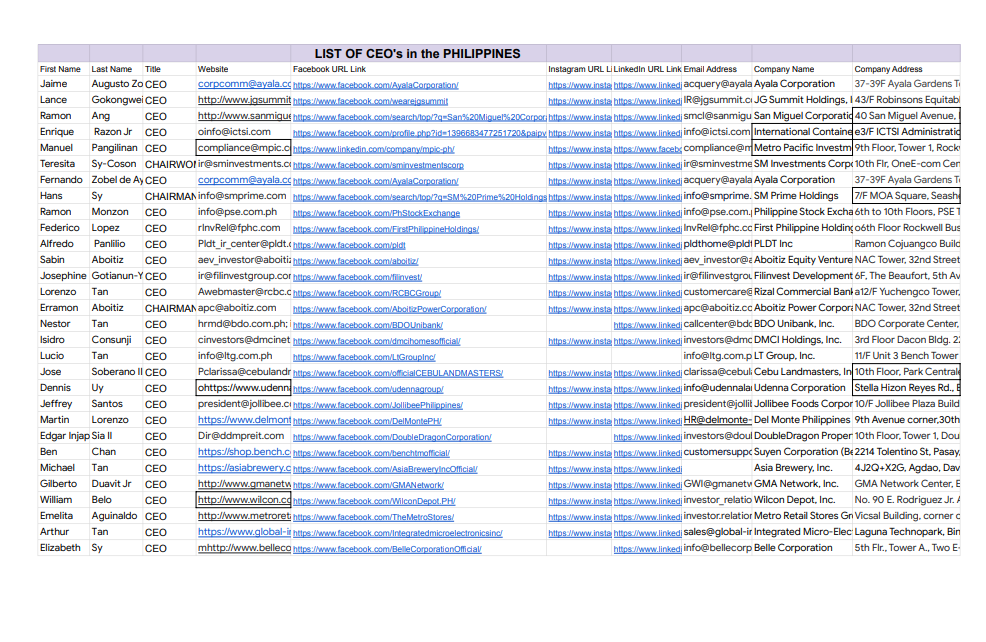Open the PhStockExchange Facebook link

pyautogui.click(x=376, y=213)
